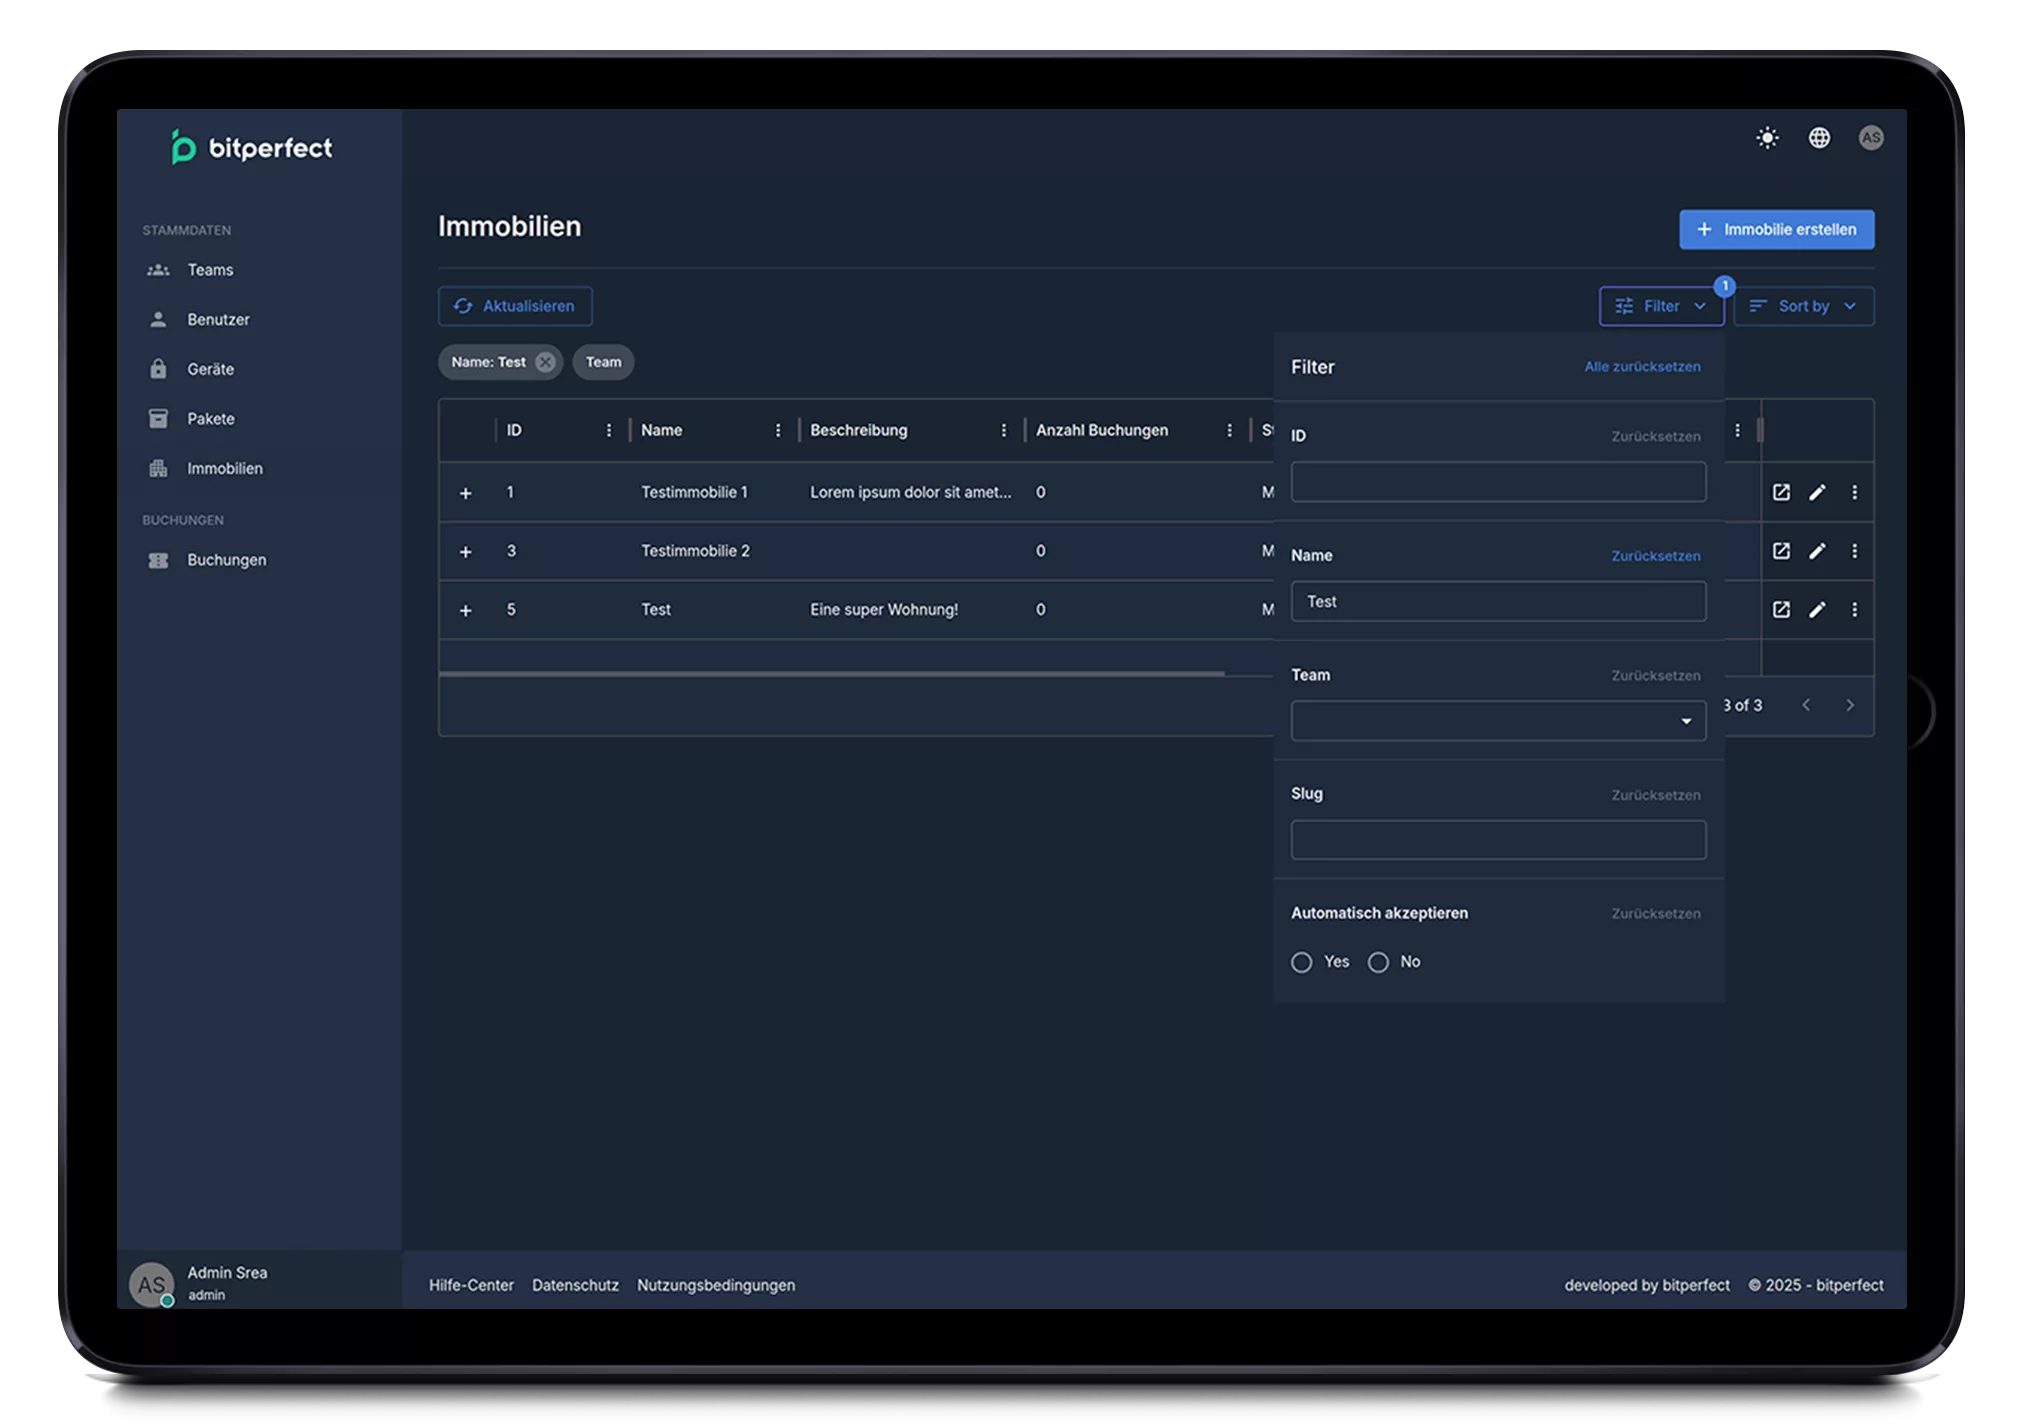Open Geräte in the sidebar
This screenshot has height=1428, width=2024.
(x=210, y=369)
